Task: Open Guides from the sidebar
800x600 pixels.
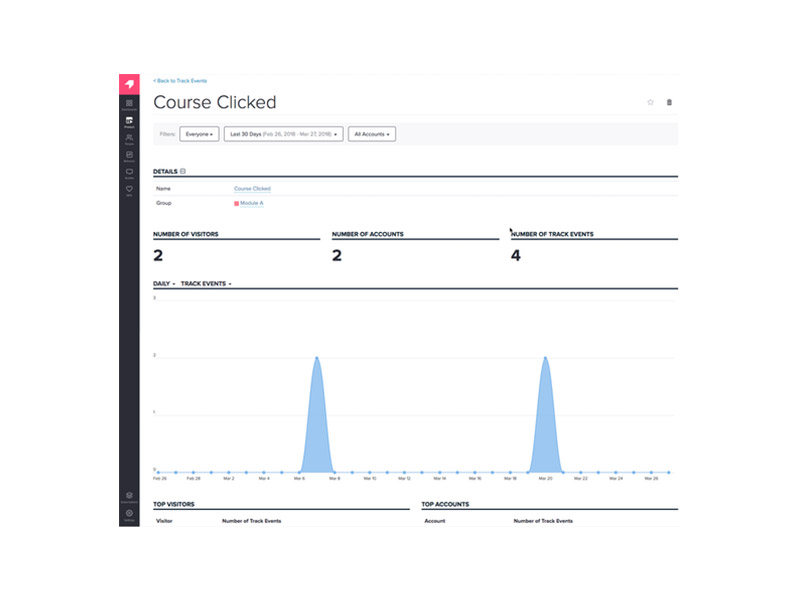Action: click(x=129, y=173)
